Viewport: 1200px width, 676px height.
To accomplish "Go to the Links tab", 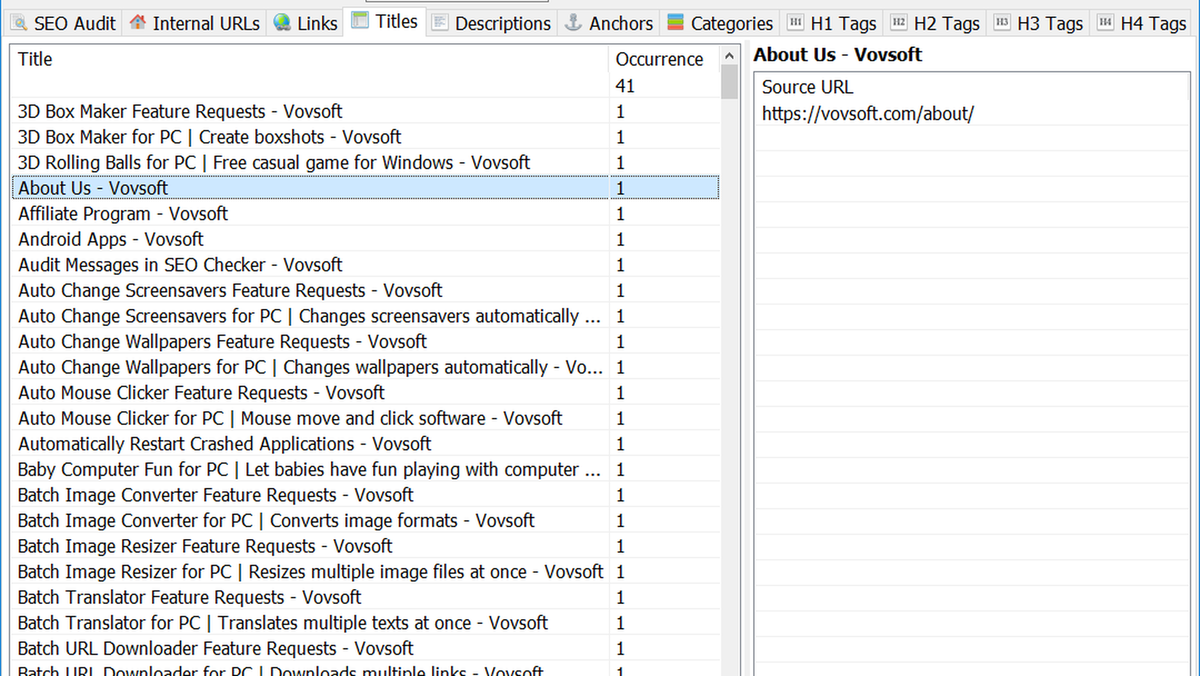I will tap(305, 22).
